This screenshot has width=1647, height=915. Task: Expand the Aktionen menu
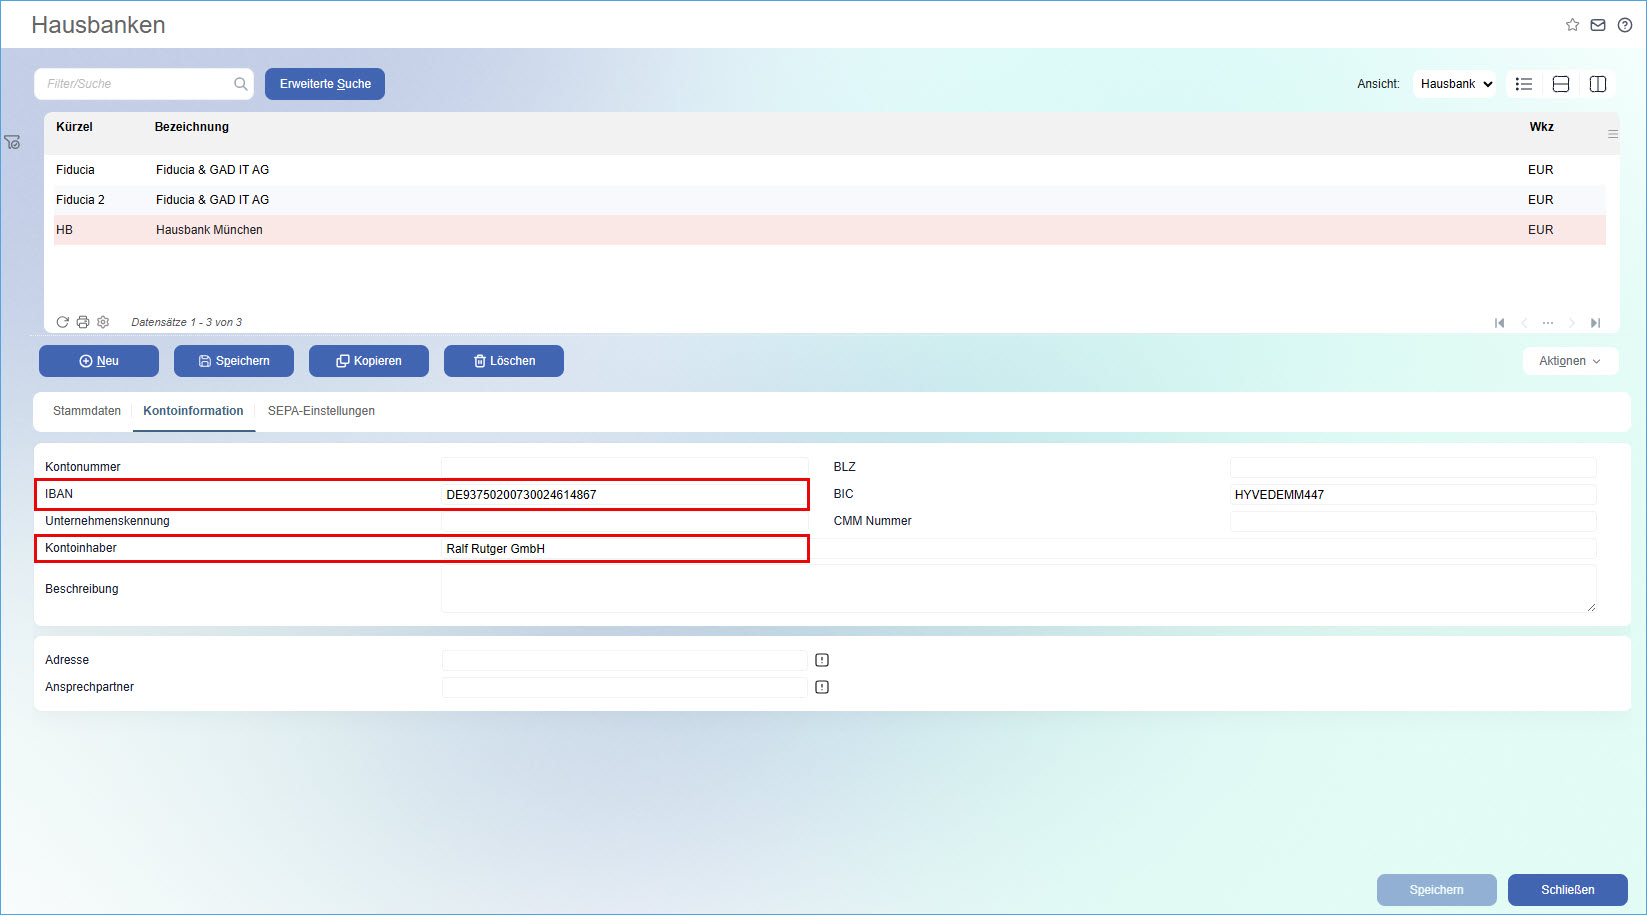click(x=1570, y=361)
